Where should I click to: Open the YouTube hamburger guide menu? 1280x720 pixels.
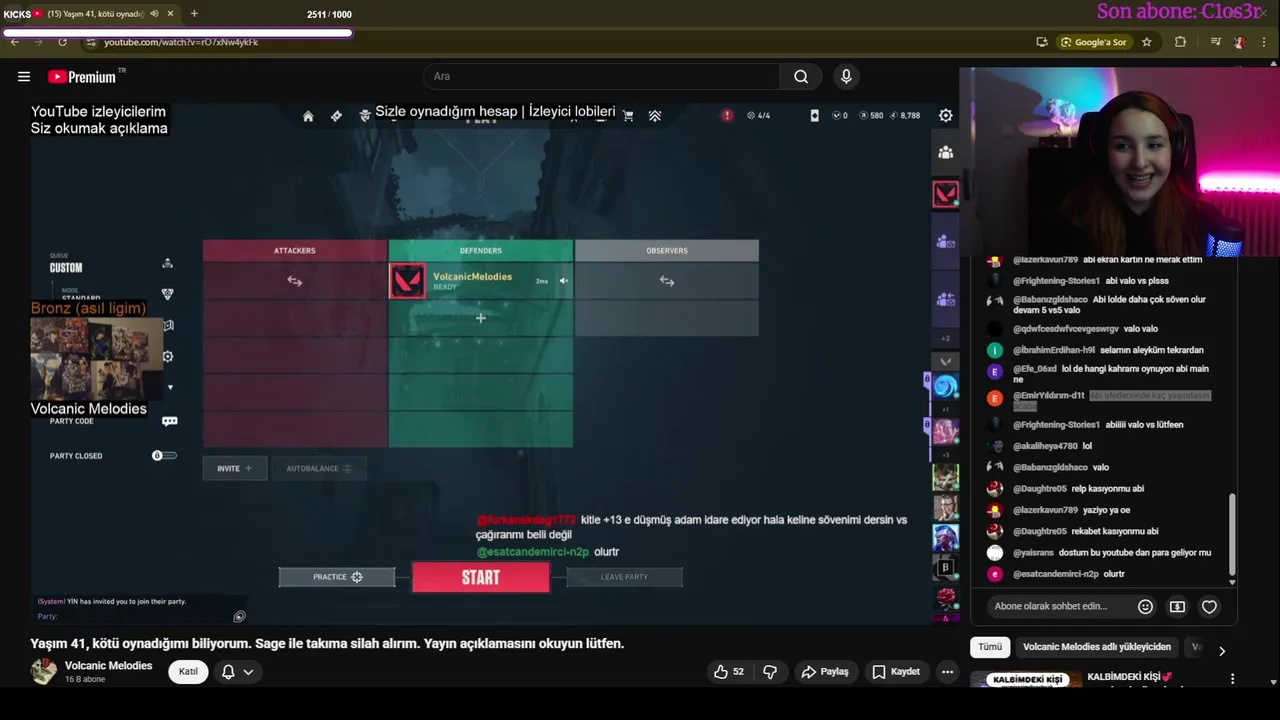(24, 77)
